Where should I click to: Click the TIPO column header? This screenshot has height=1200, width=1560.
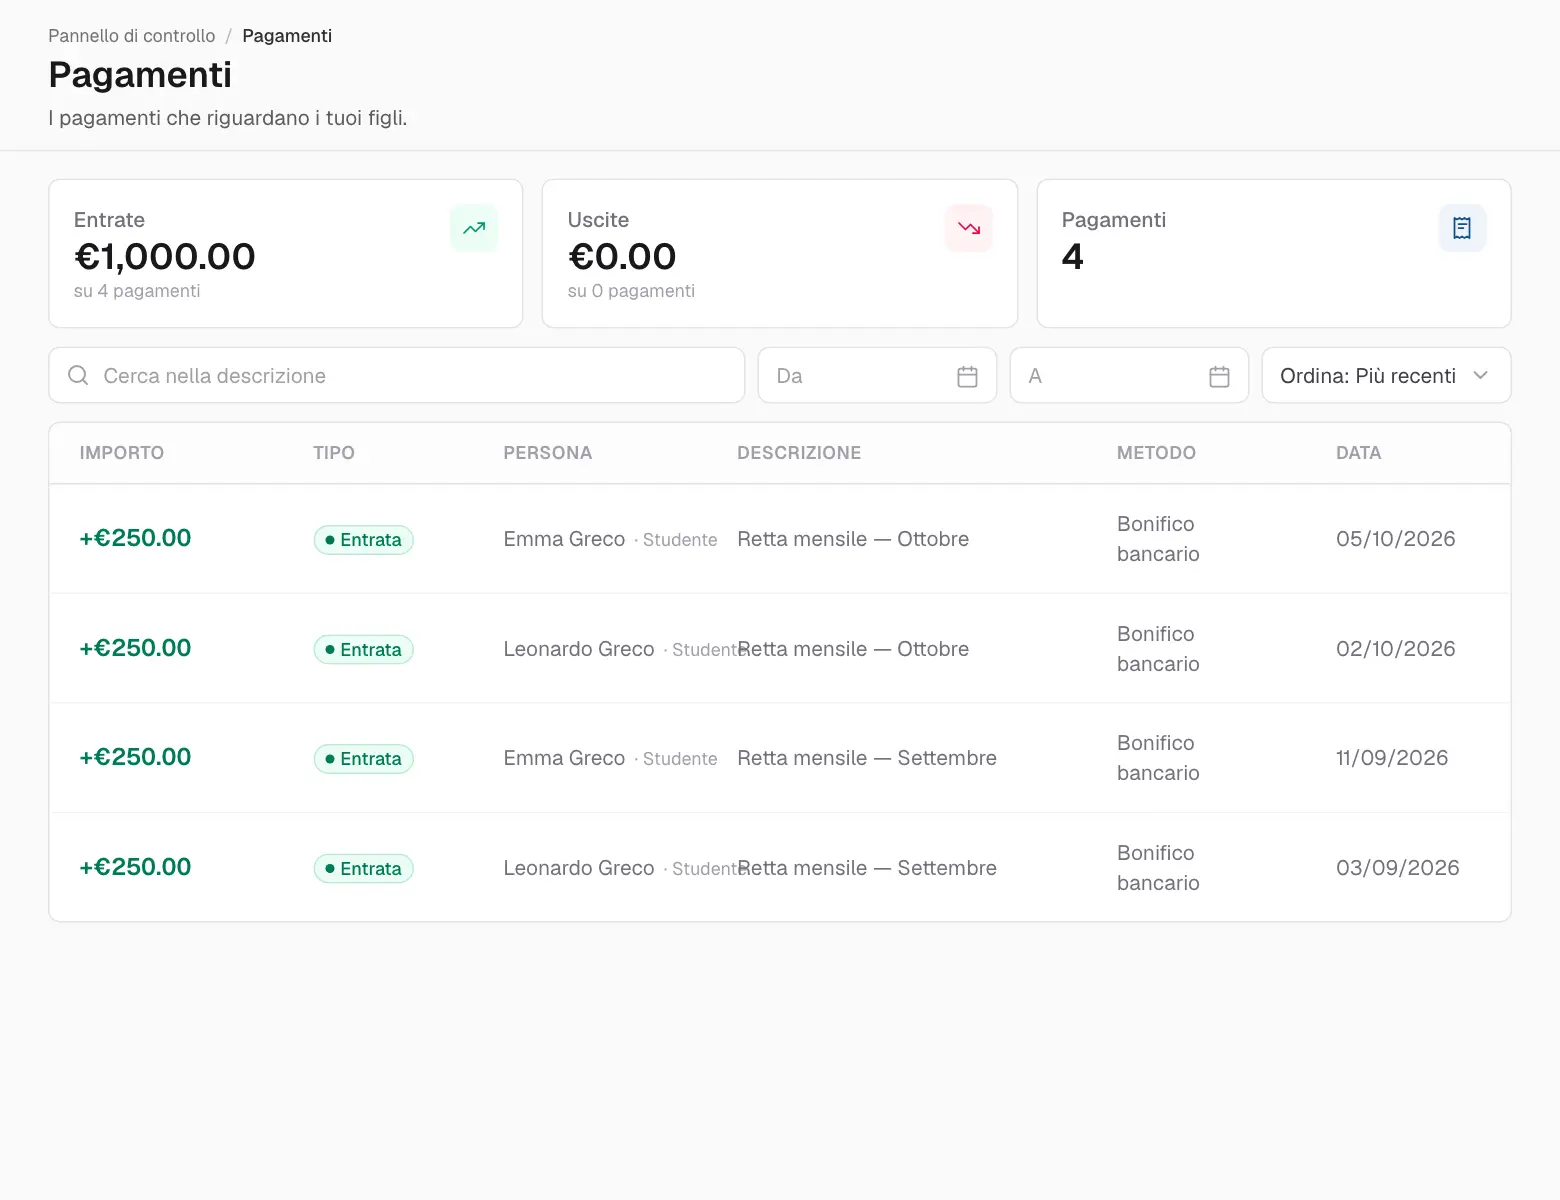tap(334, 453)
